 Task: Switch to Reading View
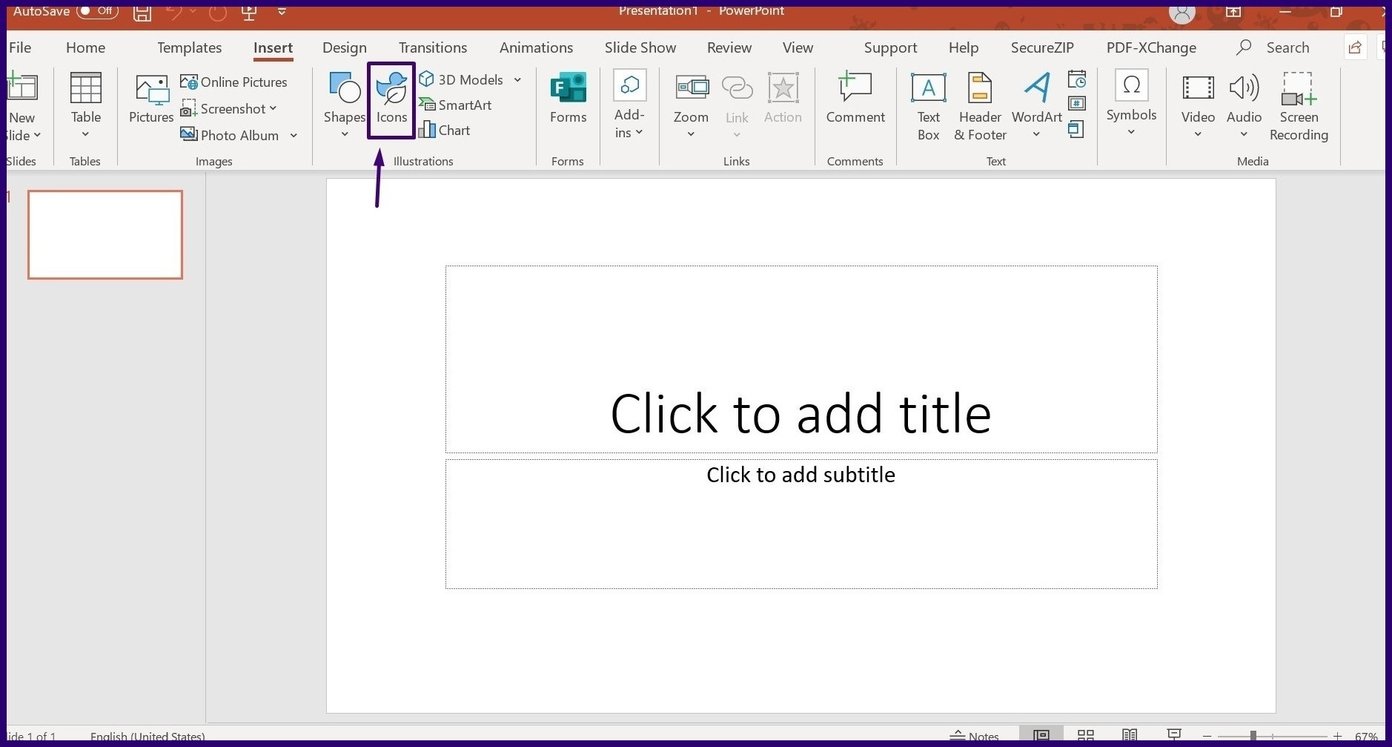(x=1130, y=736)
